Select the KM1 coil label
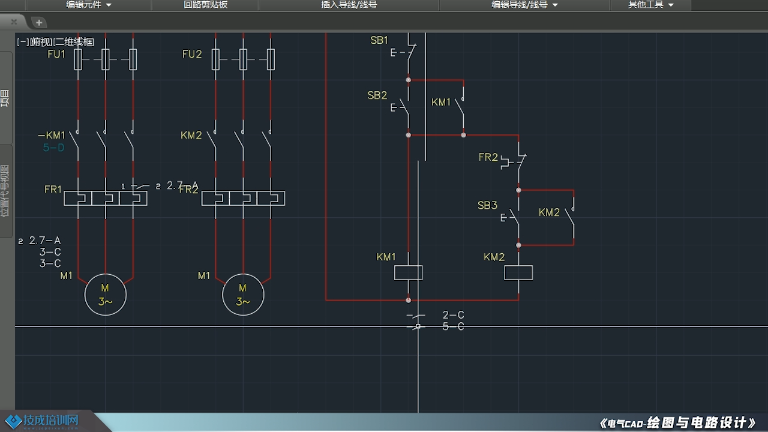The height and width of the screenshot is (432, 768). point(386,257)
